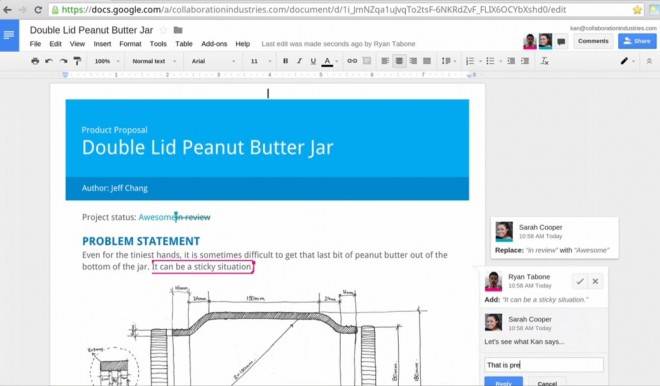Open the text color picker
Image resolution: width=660 pixels, height=386 pixels.
tap(327, 61)
